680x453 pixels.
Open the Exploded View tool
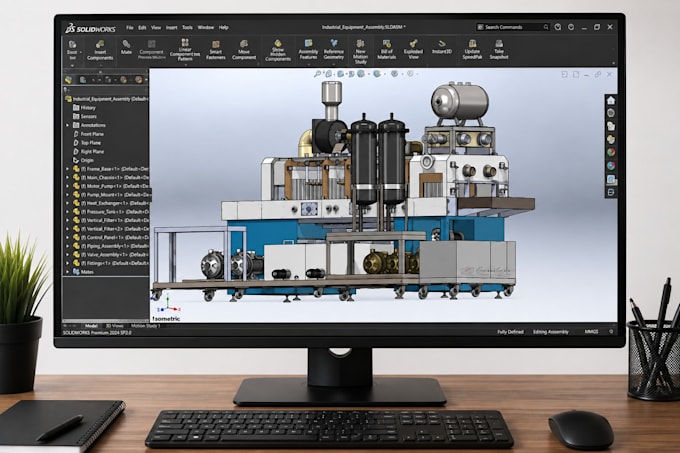pyautogui.click(x=413, y=49)
